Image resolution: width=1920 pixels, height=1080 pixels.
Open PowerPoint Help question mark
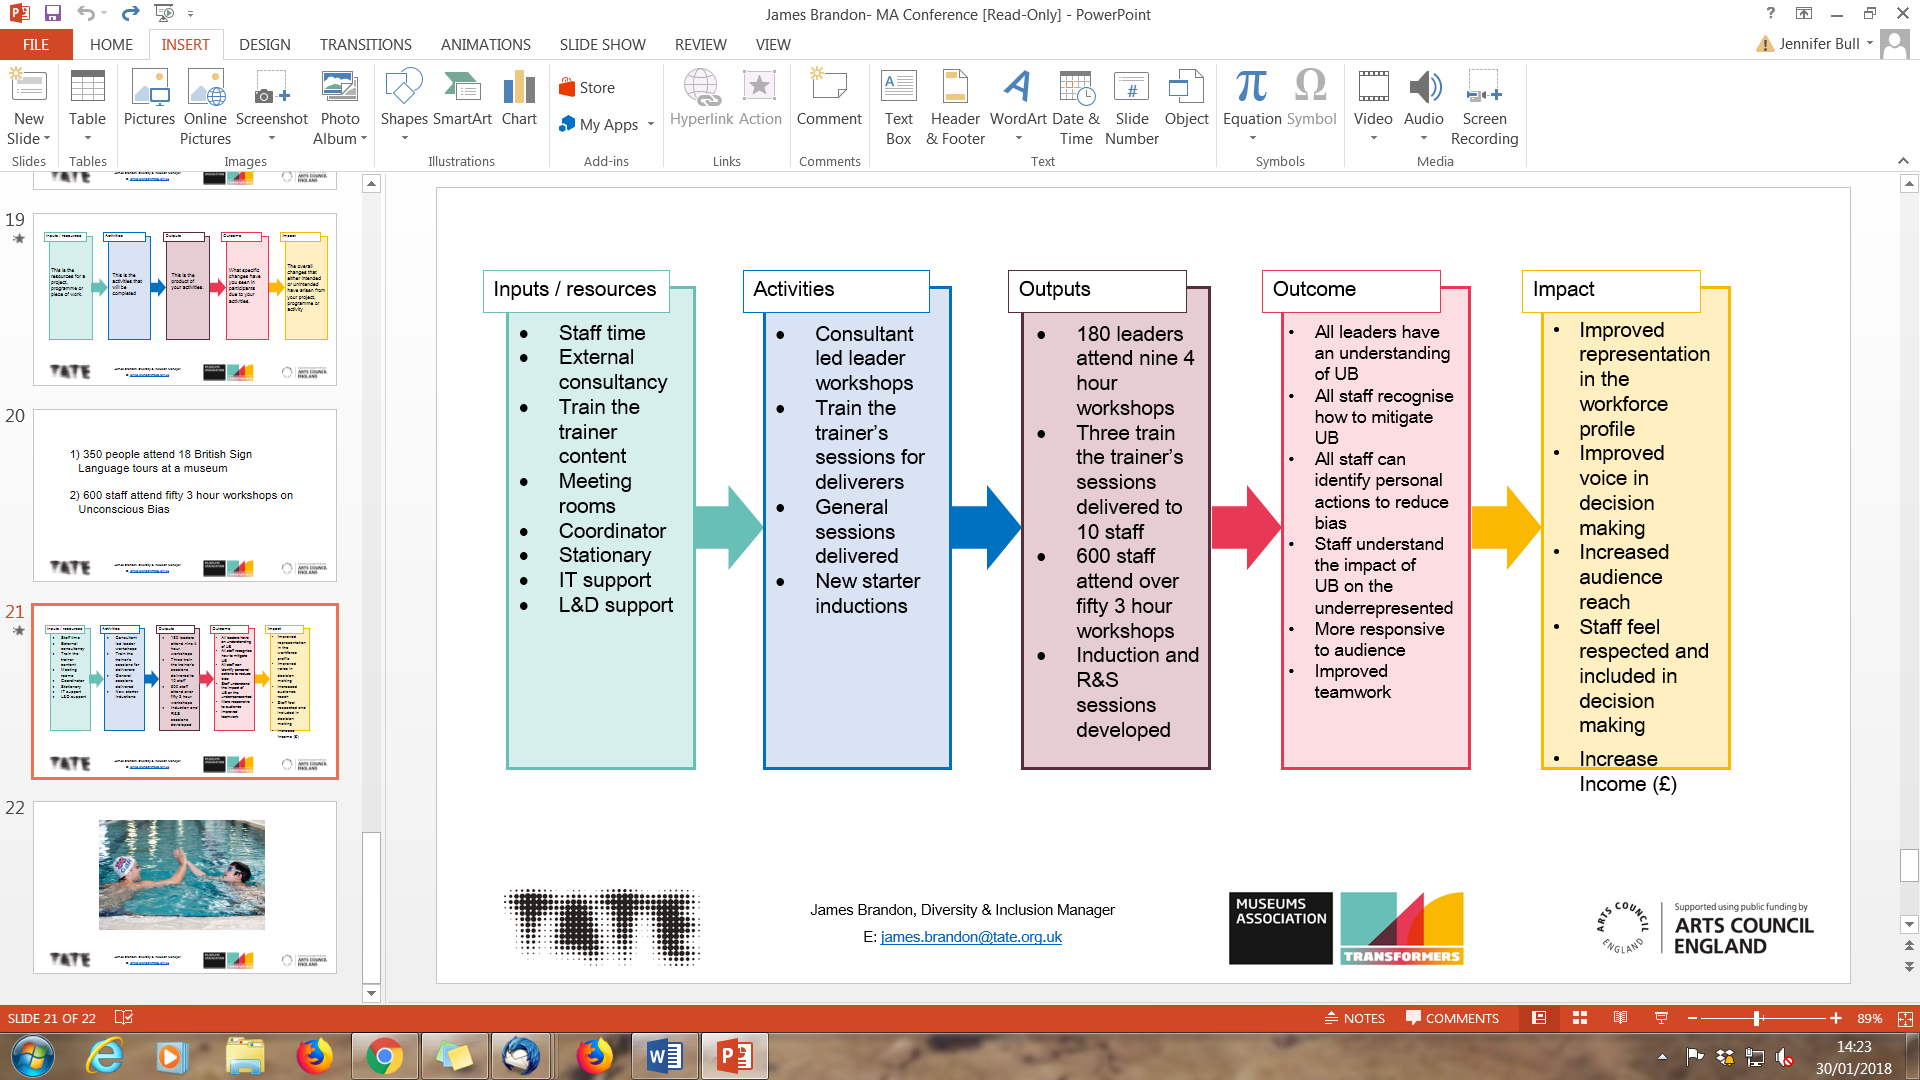(x=1771, y=14)
